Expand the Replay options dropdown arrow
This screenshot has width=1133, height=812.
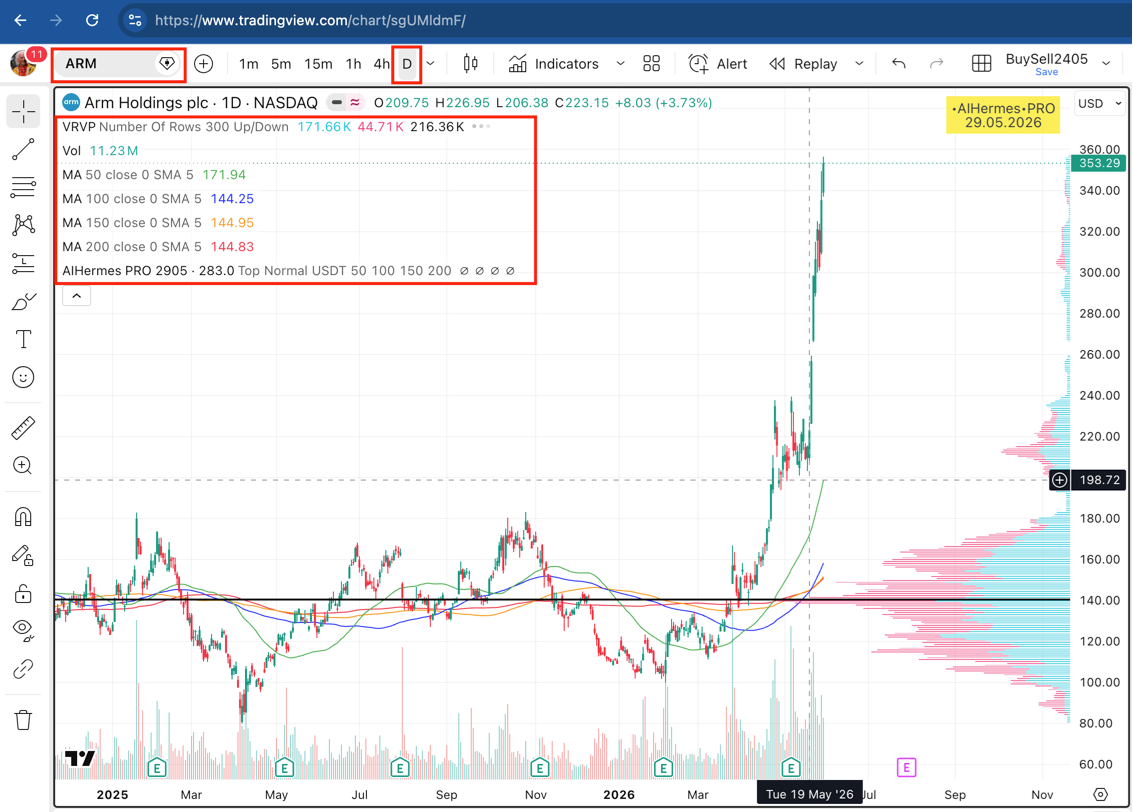coord(859,64)
